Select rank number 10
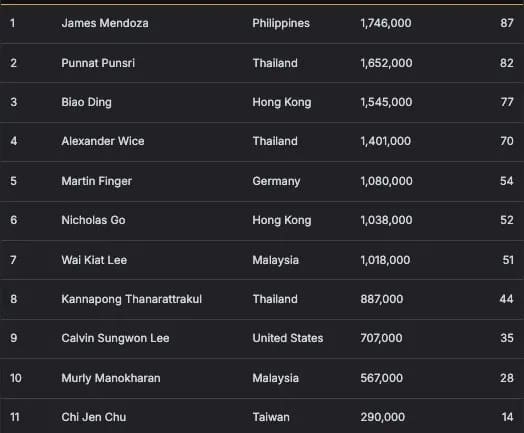The width and height of the screenshot is (524, 433). point(16,378)
